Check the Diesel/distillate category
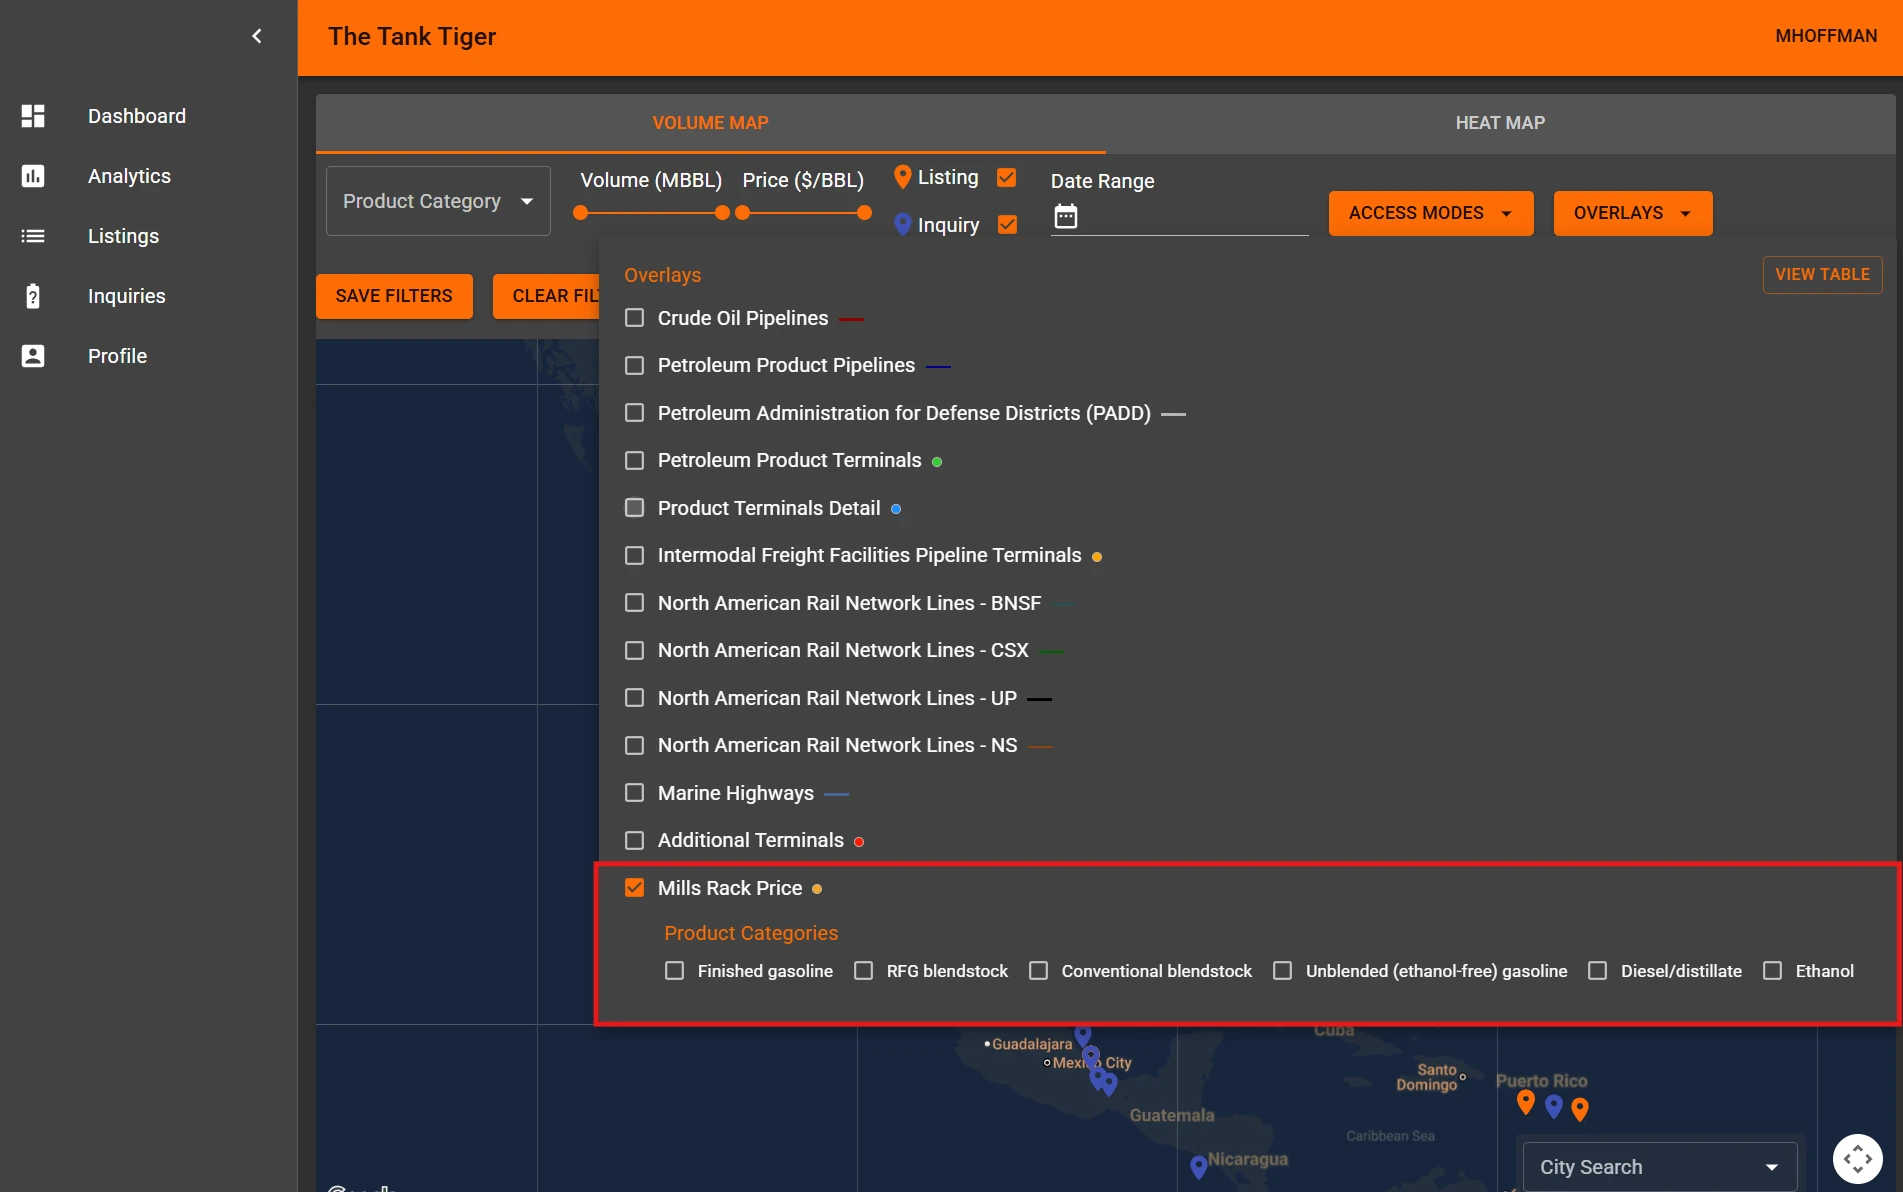 [x=1598, y=971]
